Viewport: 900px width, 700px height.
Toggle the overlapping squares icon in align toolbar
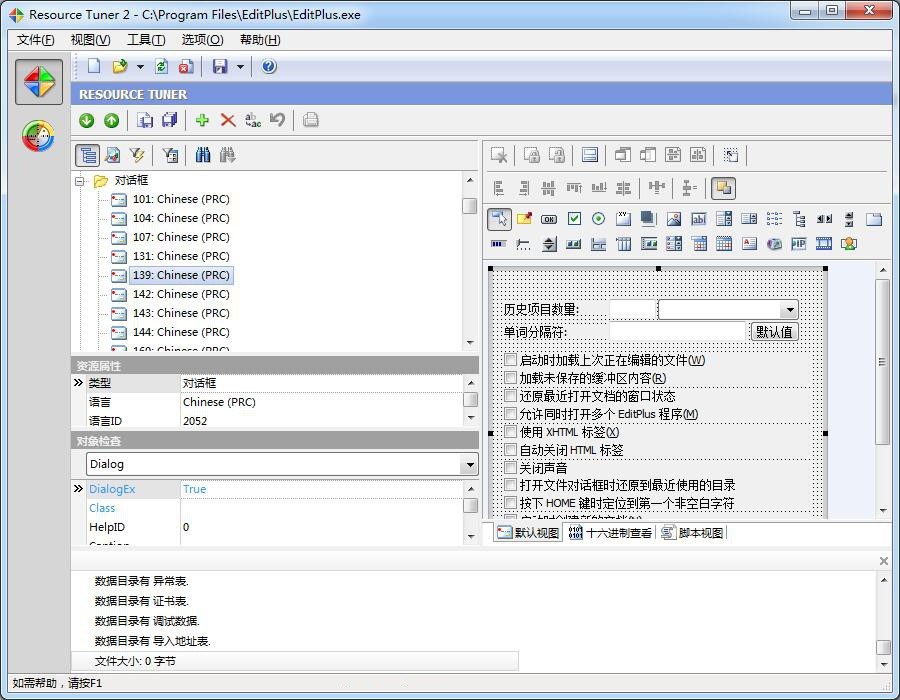click(723, 188)
